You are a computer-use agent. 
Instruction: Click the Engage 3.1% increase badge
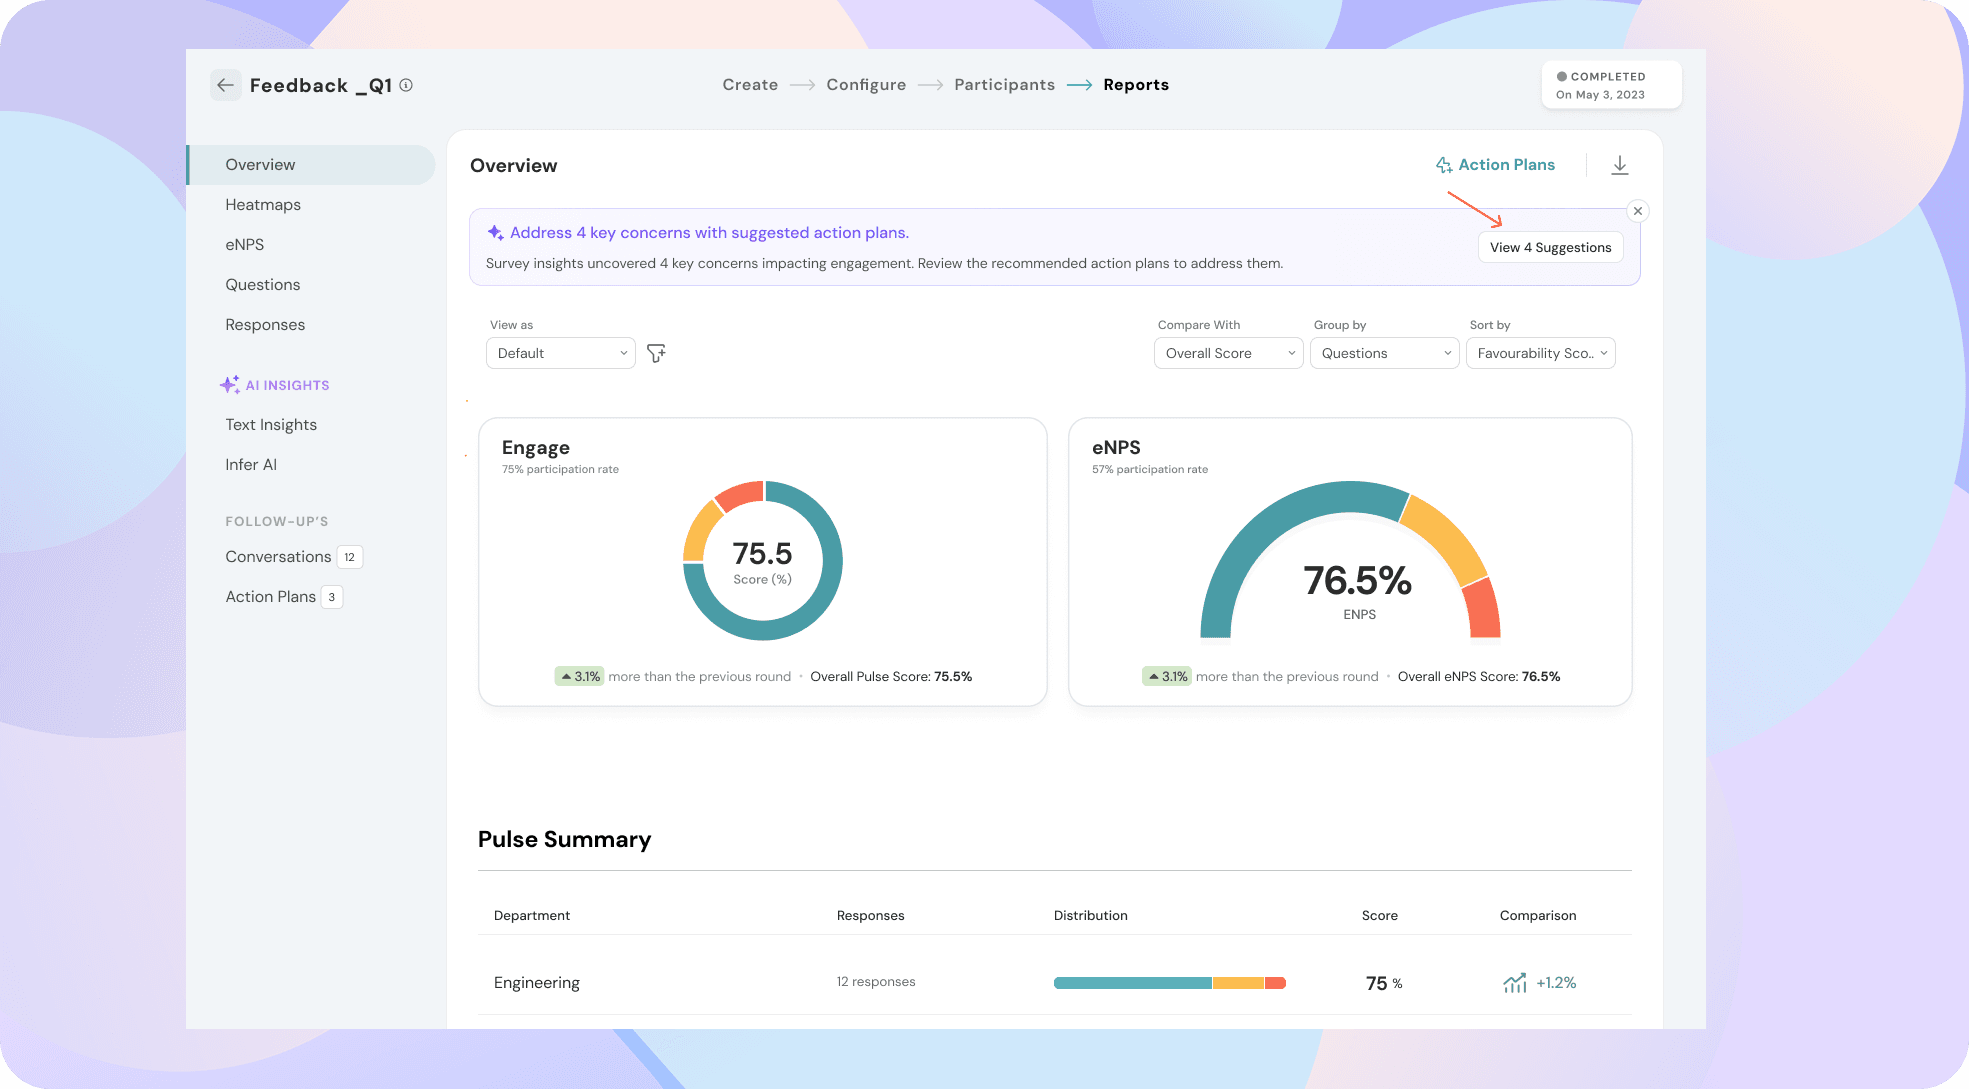(x=579, y=677)
